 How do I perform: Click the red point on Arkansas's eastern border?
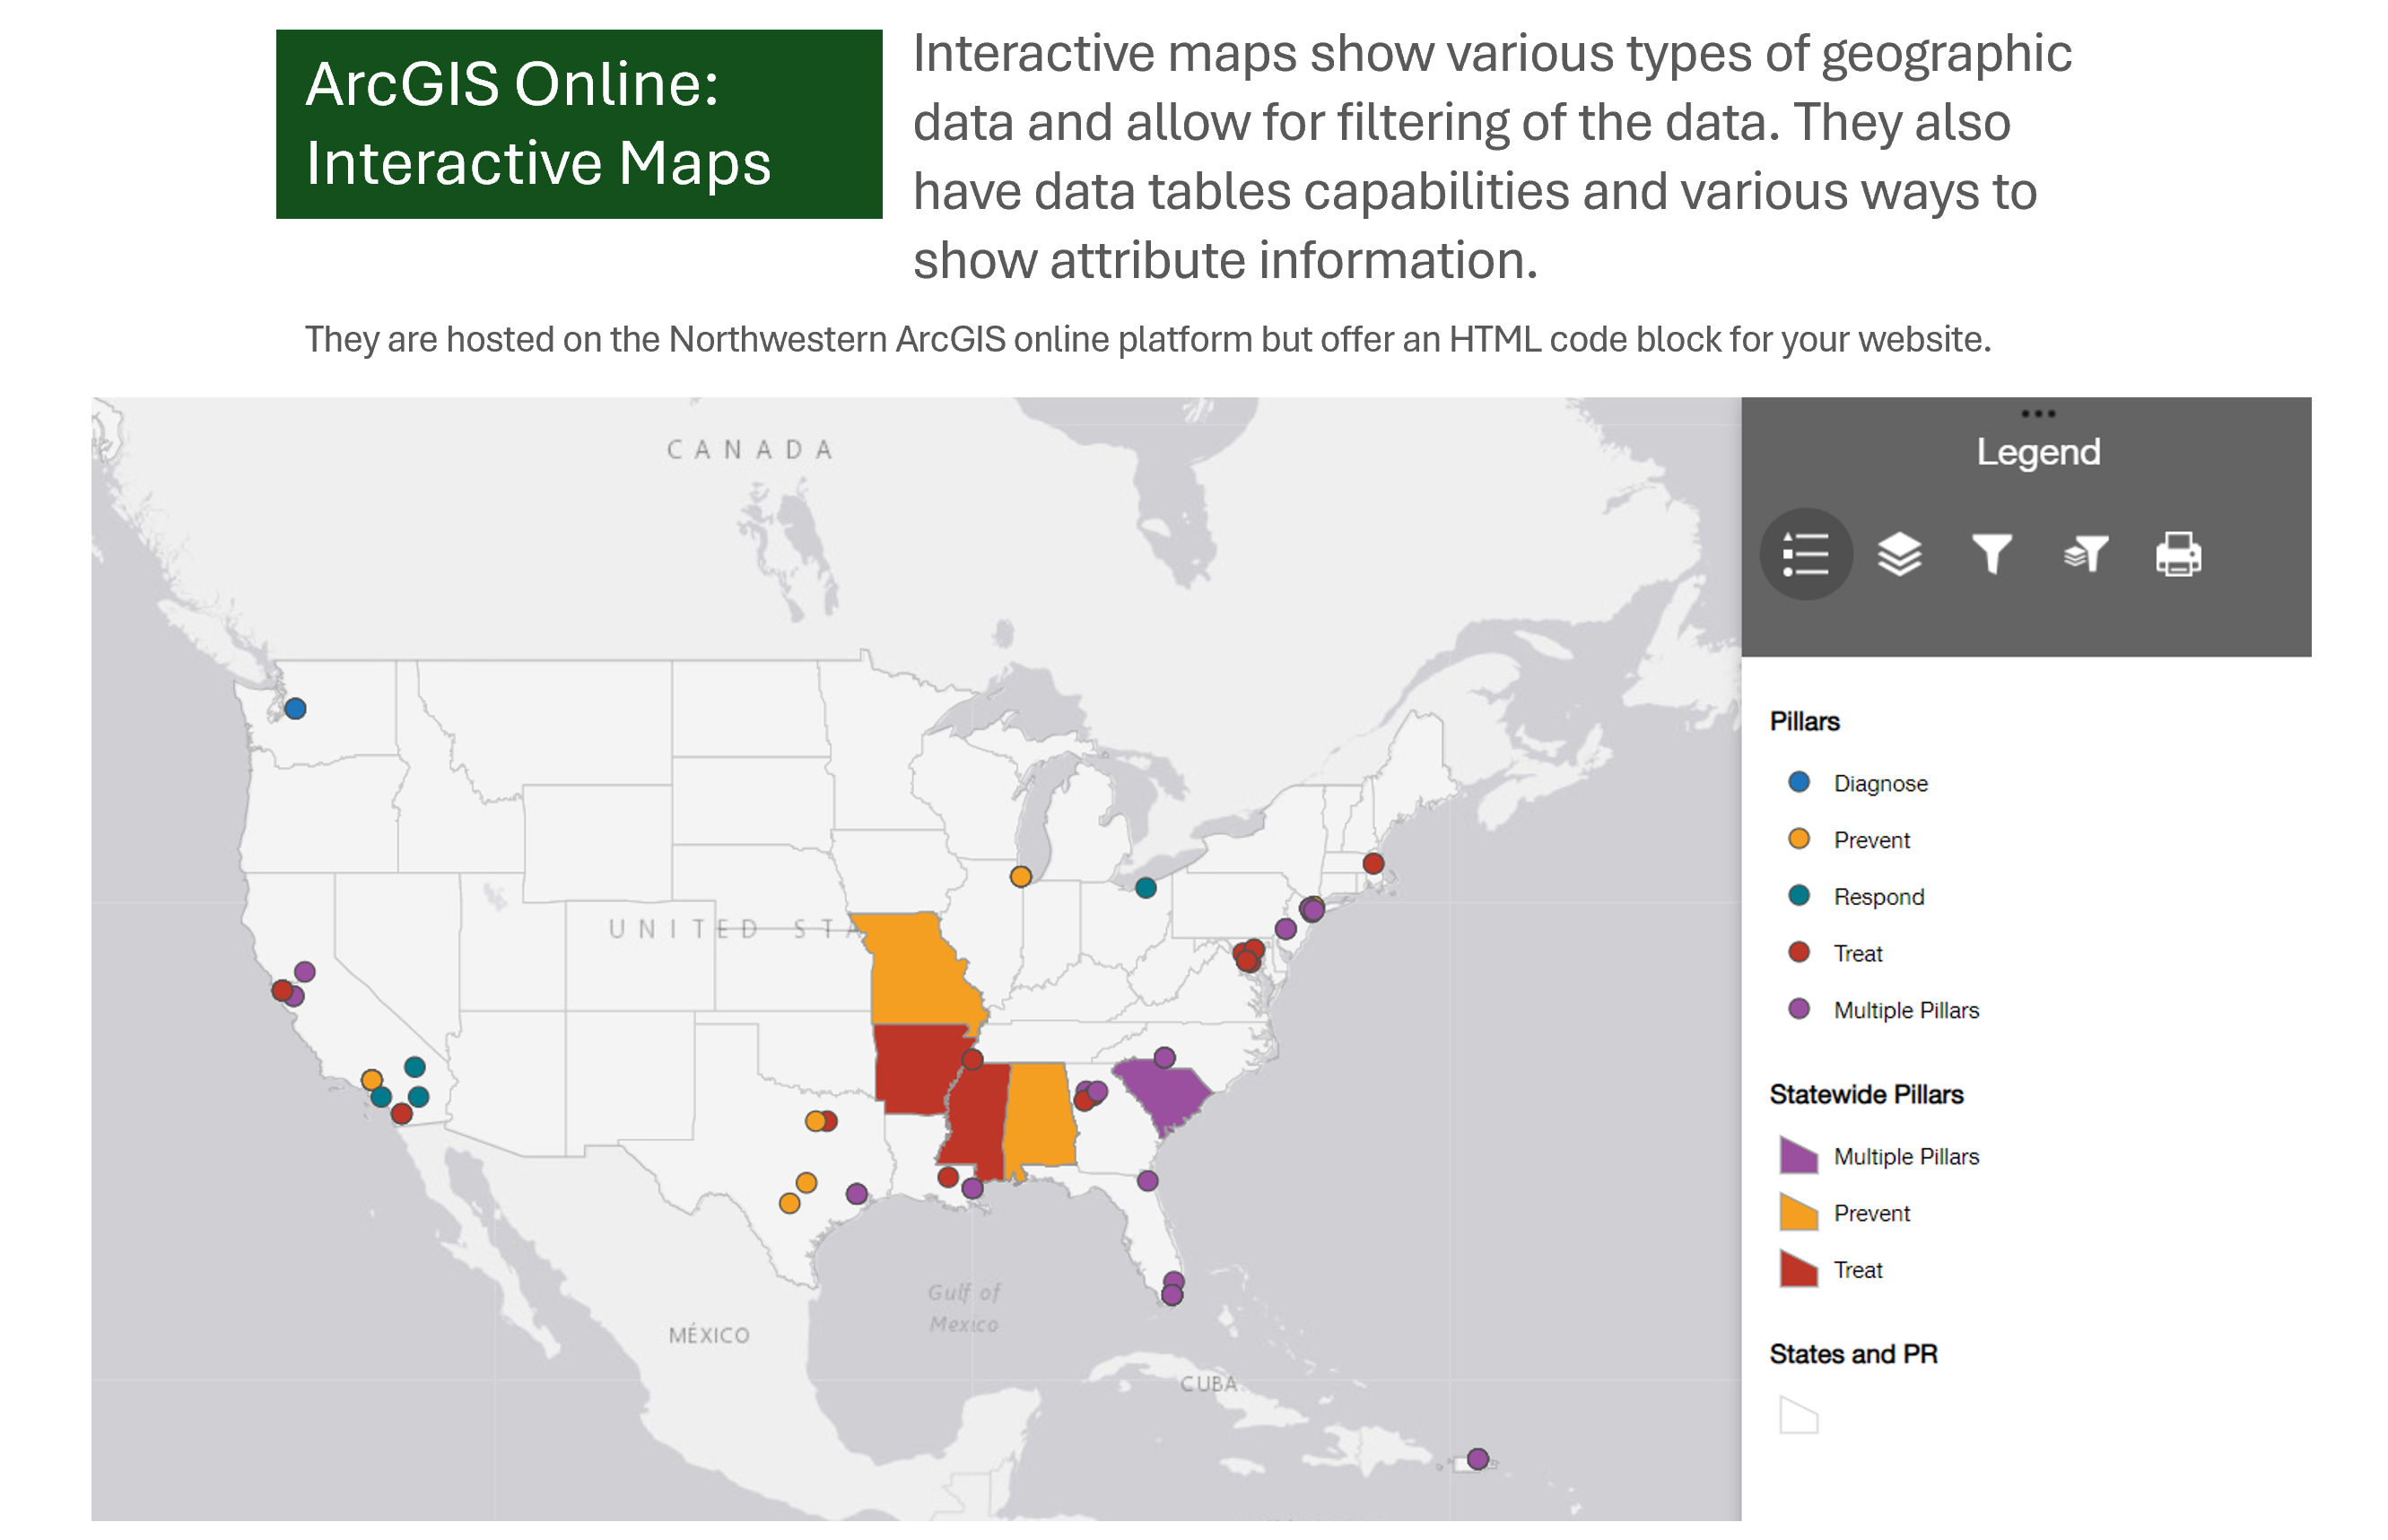972,1058
